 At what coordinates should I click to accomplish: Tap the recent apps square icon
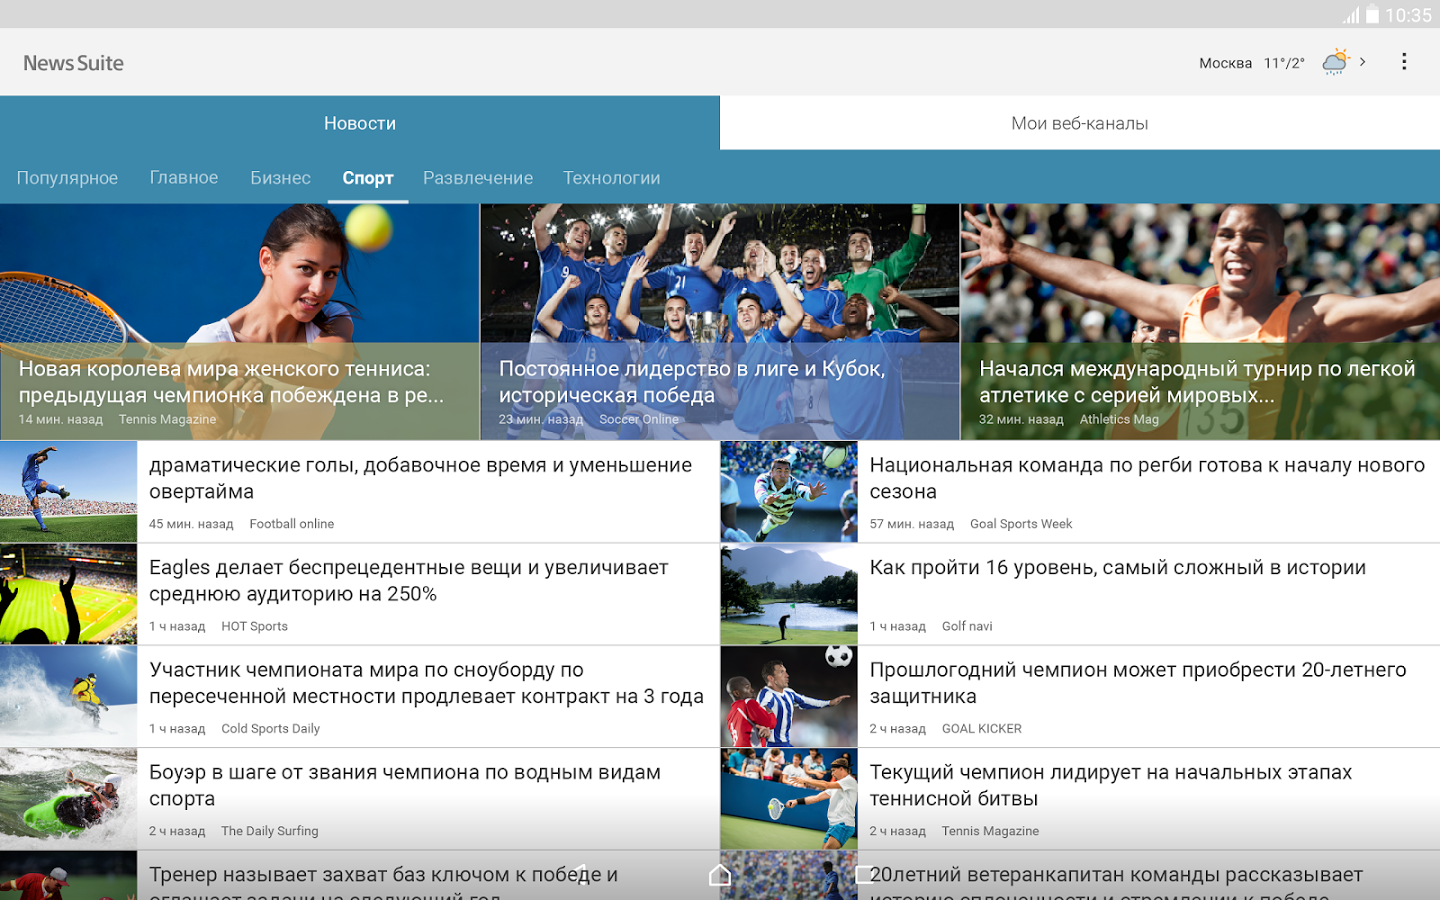click(x=864, y=875)
